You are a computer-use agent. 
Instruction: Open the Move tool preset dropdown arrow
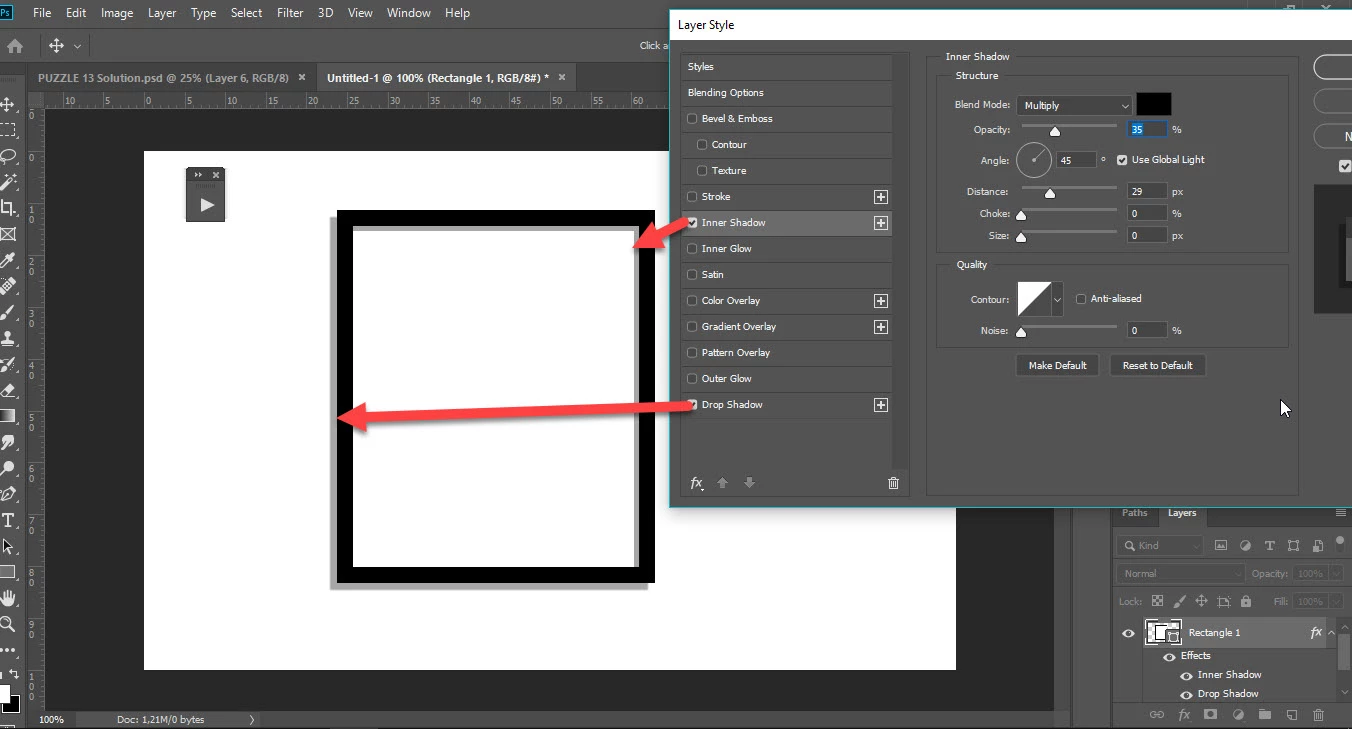78,46
